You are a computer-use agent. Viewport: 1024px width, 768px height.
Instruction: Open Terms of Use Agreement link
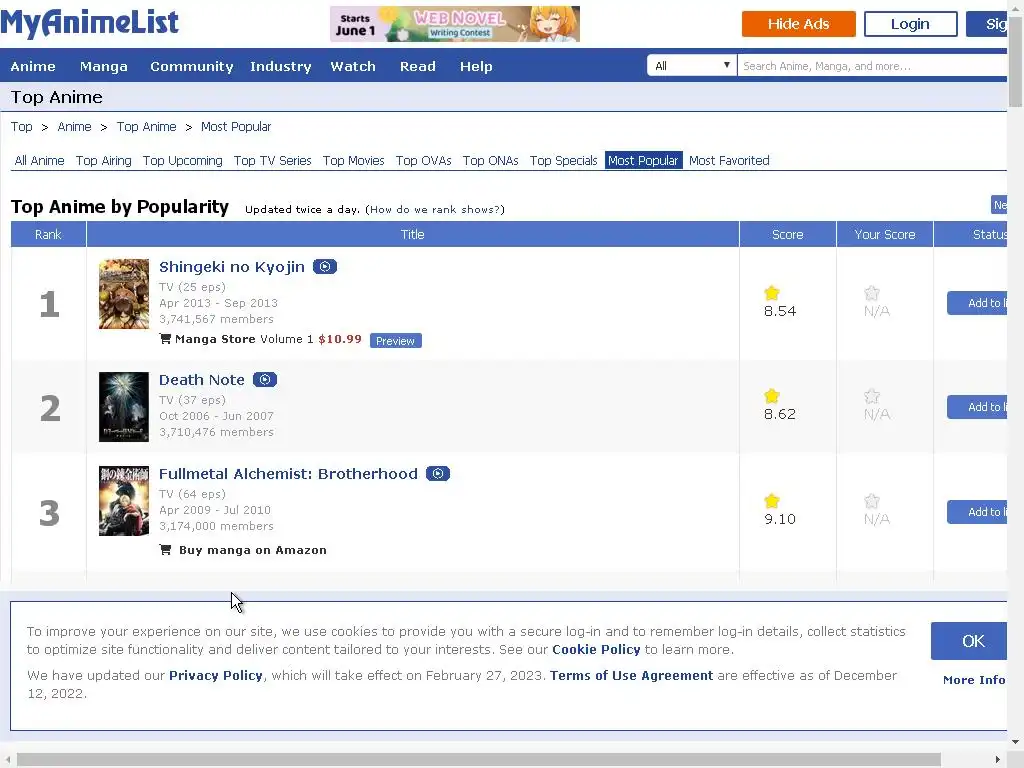[x=632, y=676]
